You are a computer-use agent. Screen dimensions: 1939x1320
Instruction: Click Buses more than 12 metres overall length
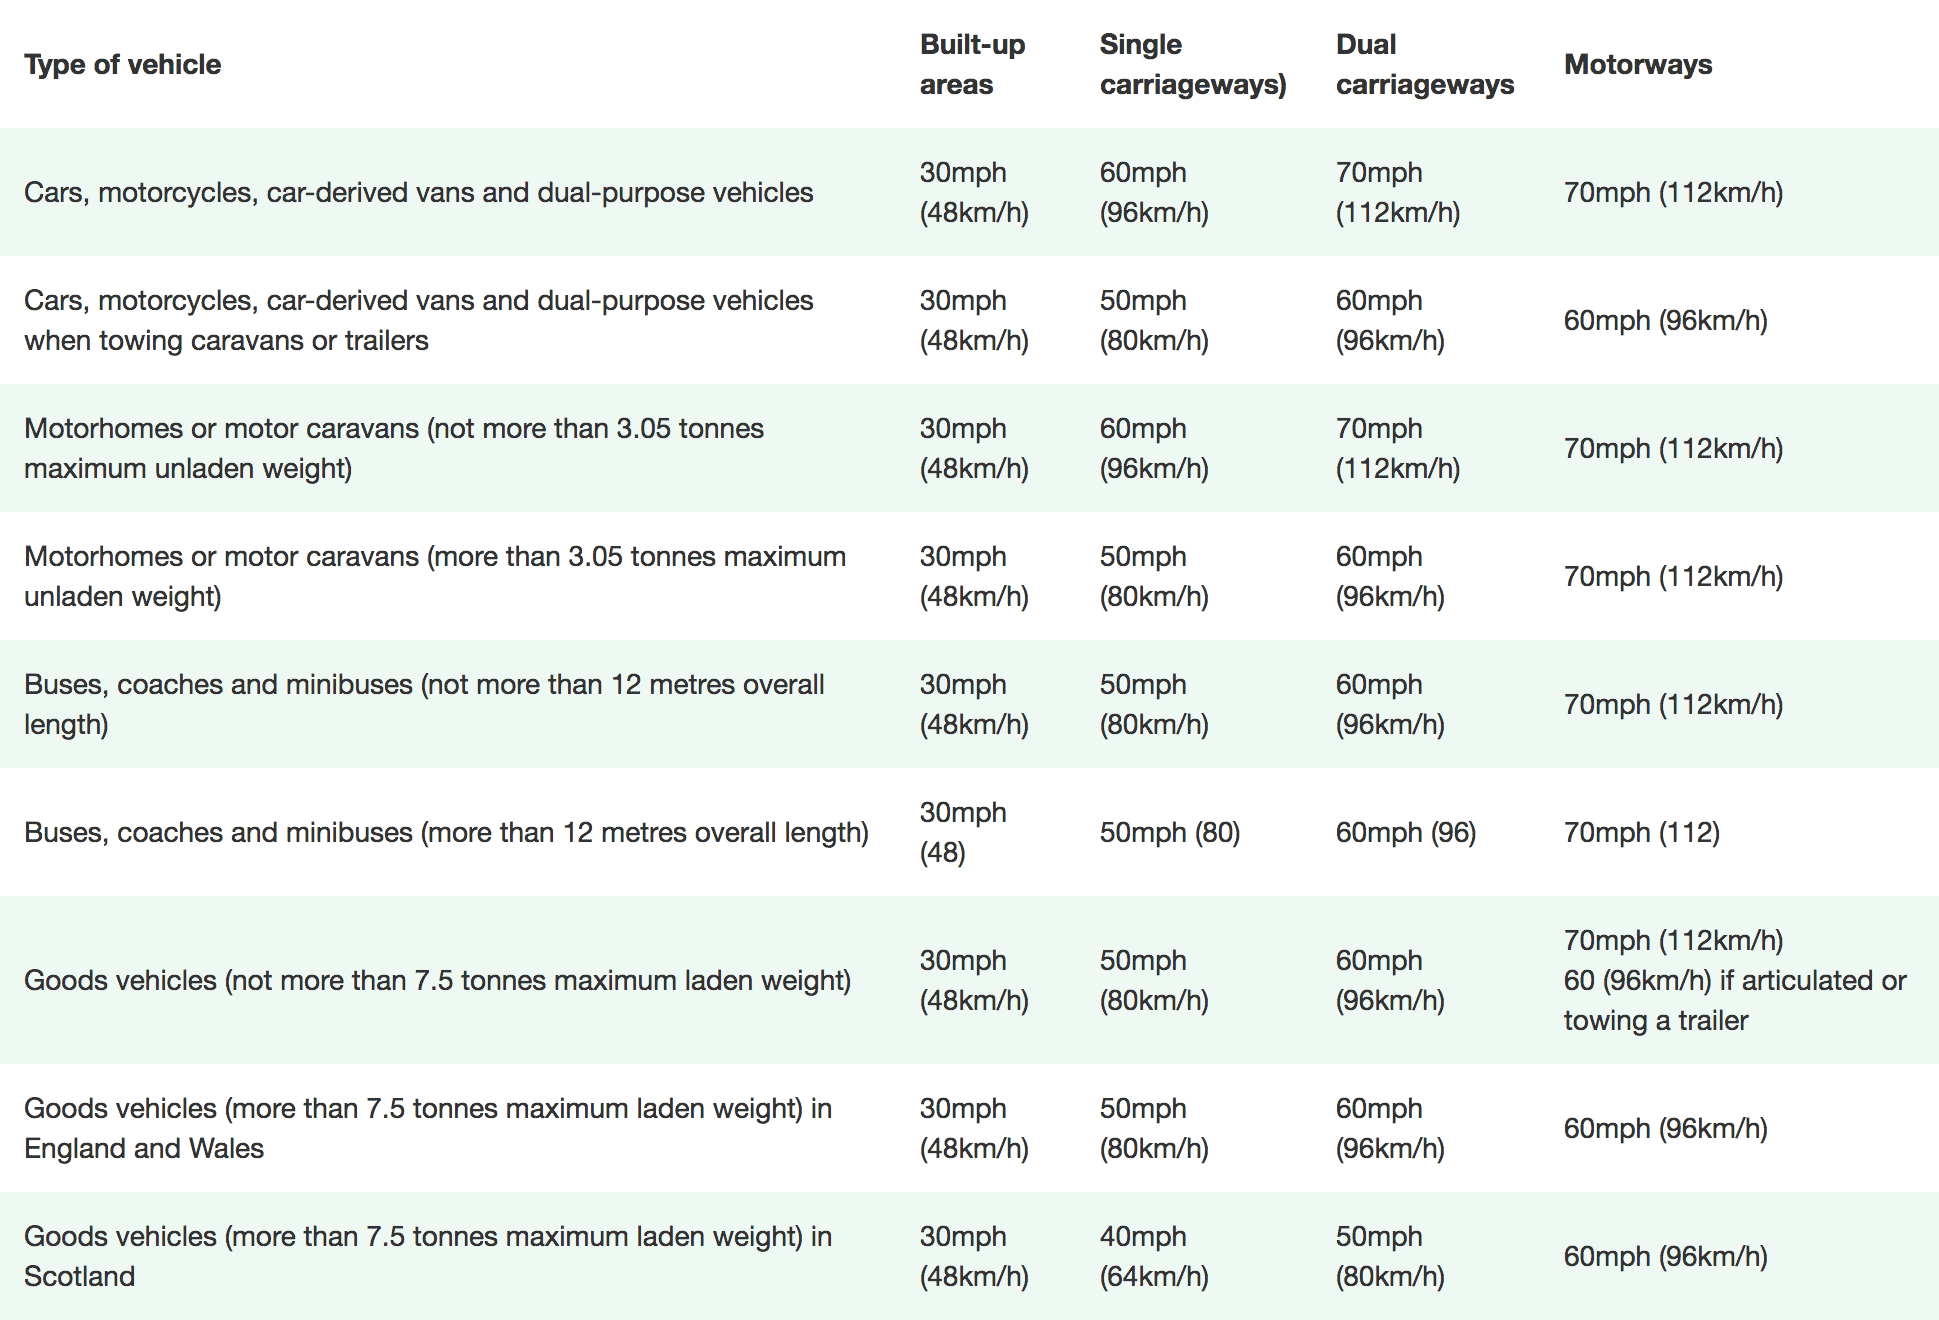[446, 832]
